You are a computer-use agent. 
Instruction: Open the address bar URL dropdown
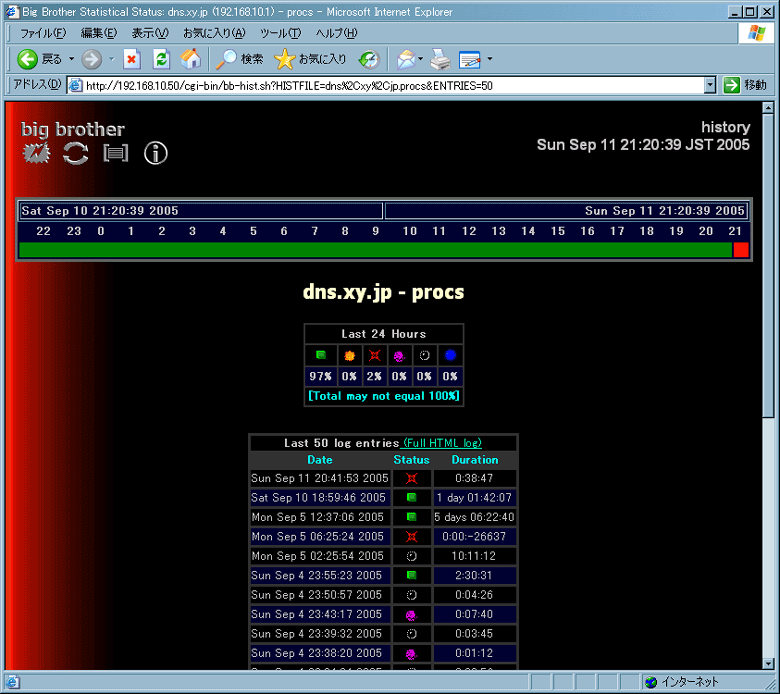point(710,86)
